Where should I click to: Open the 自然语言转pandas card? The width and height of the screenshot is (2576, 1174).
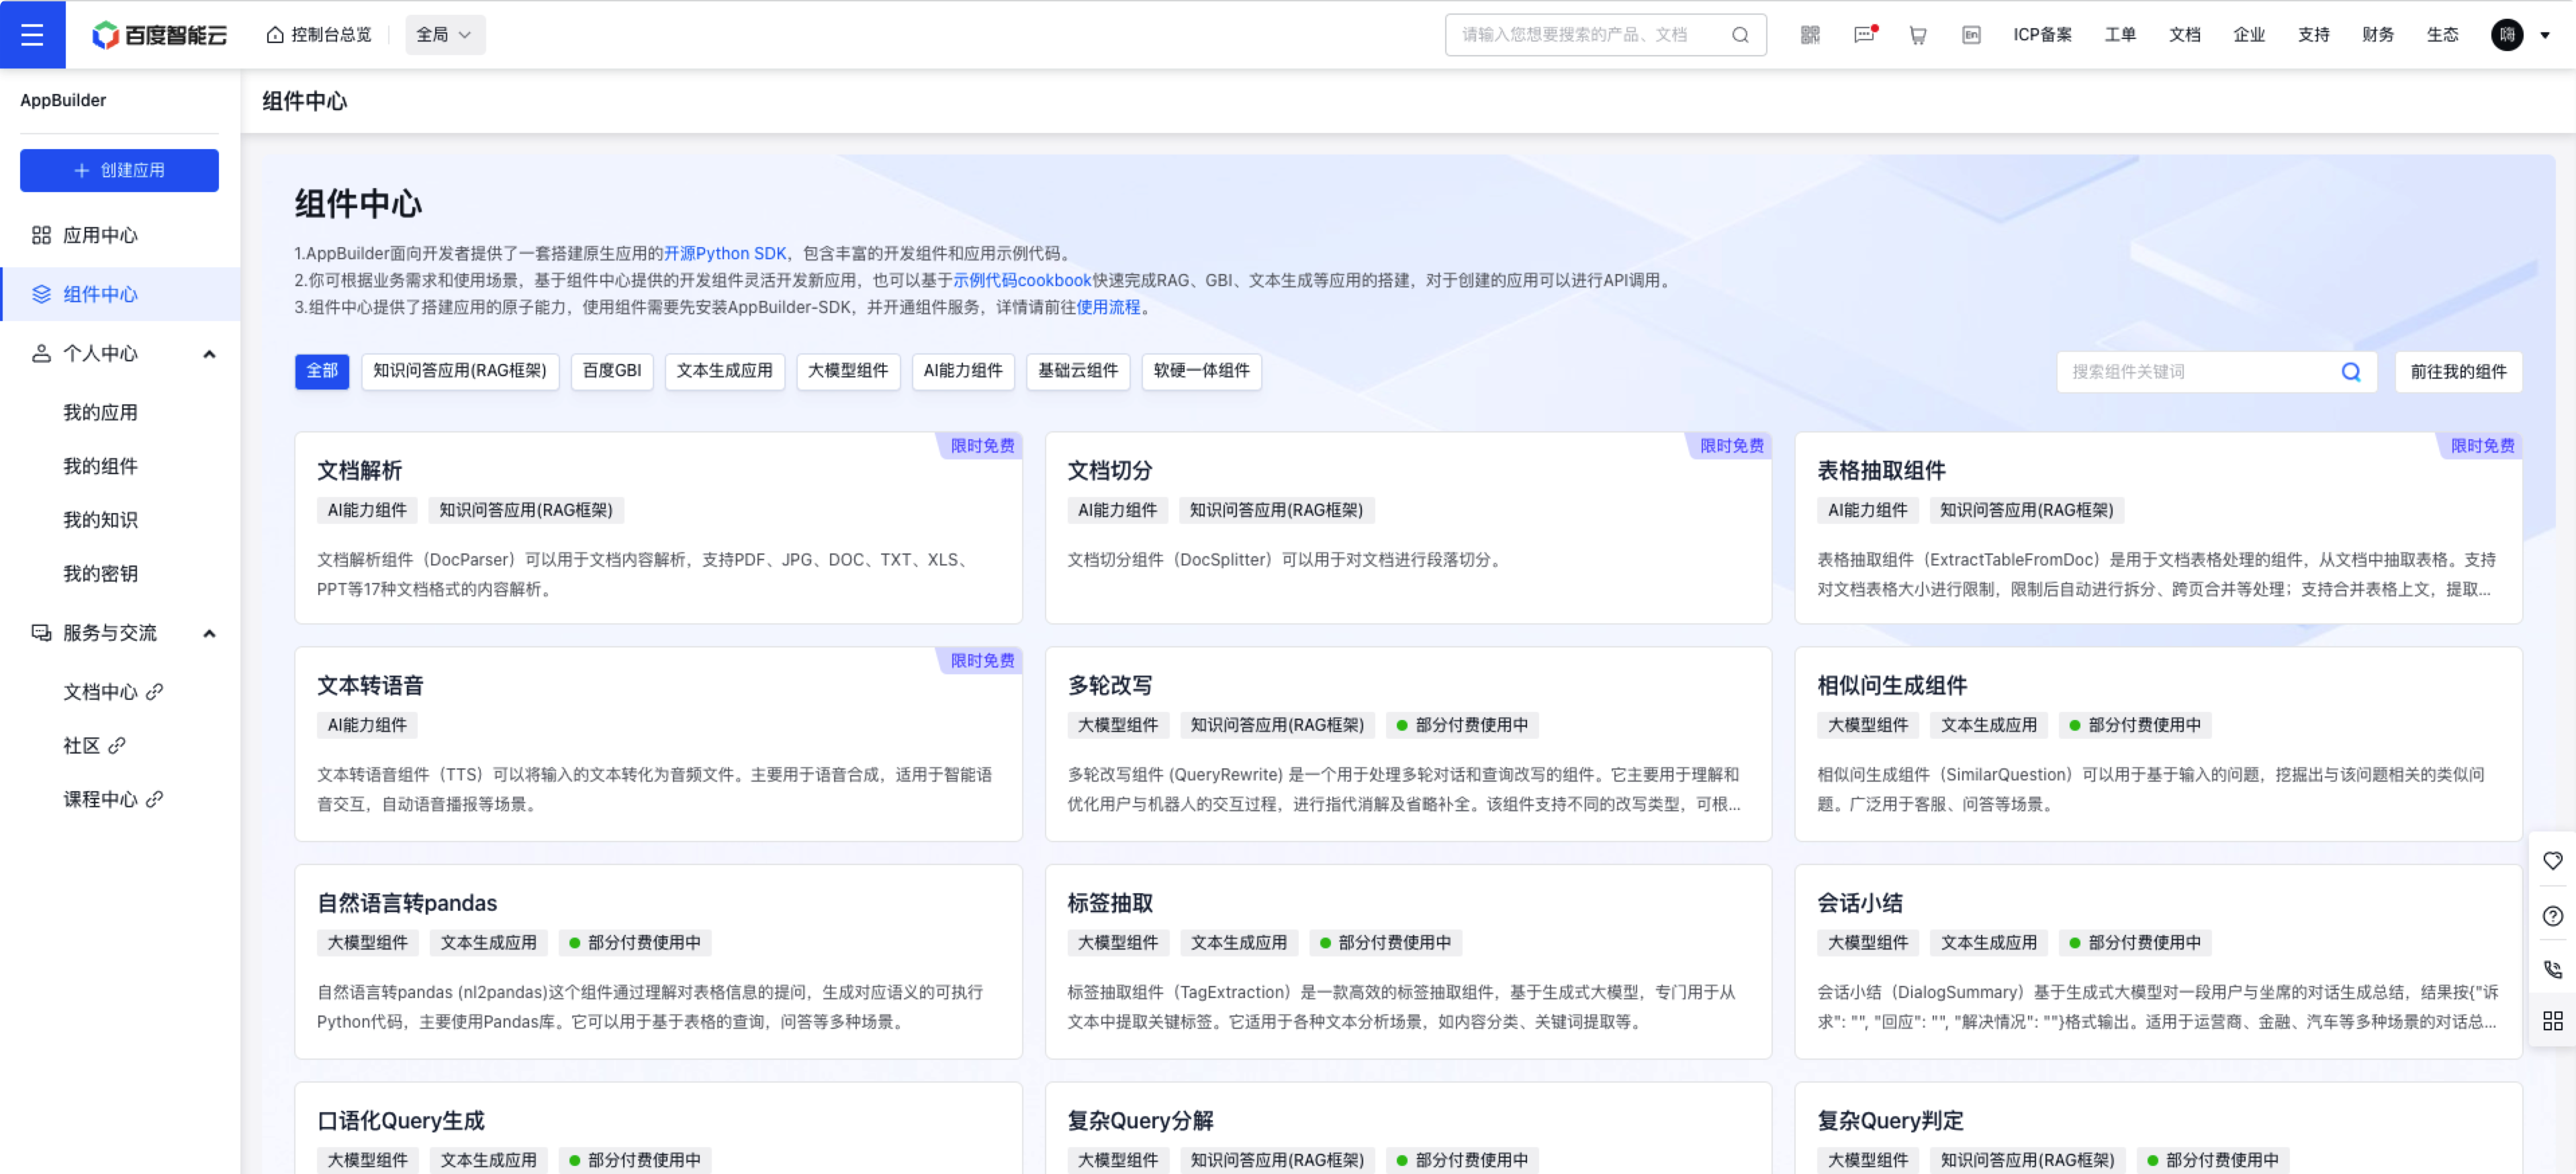(x=658, y=962)
